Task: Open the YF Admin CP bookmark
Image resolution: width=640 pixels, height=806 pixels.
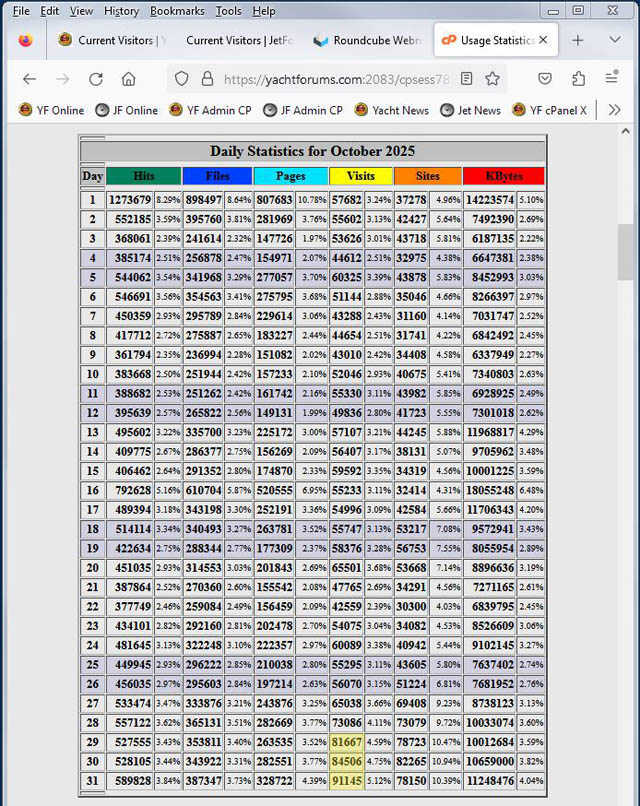Action: [x=211, y=110]
